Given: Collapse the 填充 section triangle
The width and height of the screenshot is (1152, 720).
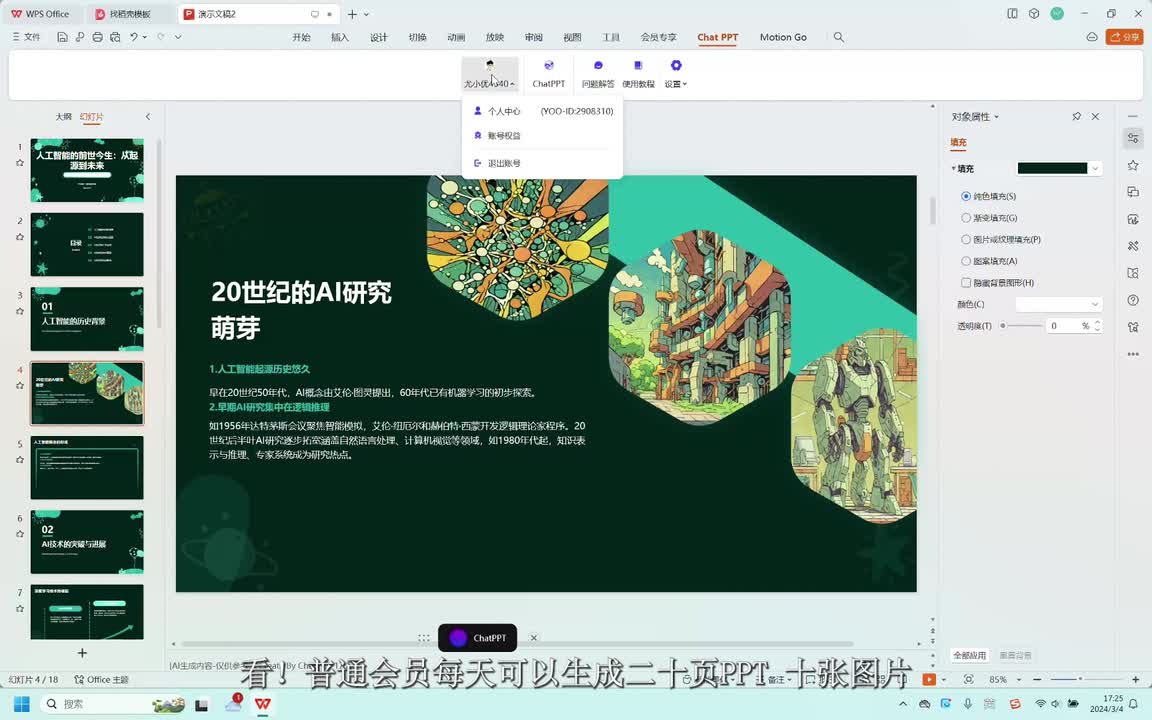Looking at the screenshot, I should 954,169.
